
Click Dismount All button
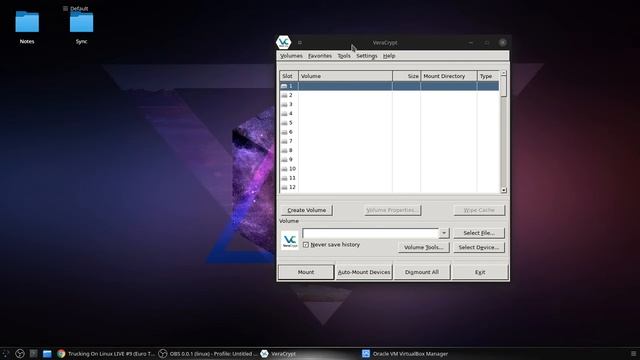[422, 272]
